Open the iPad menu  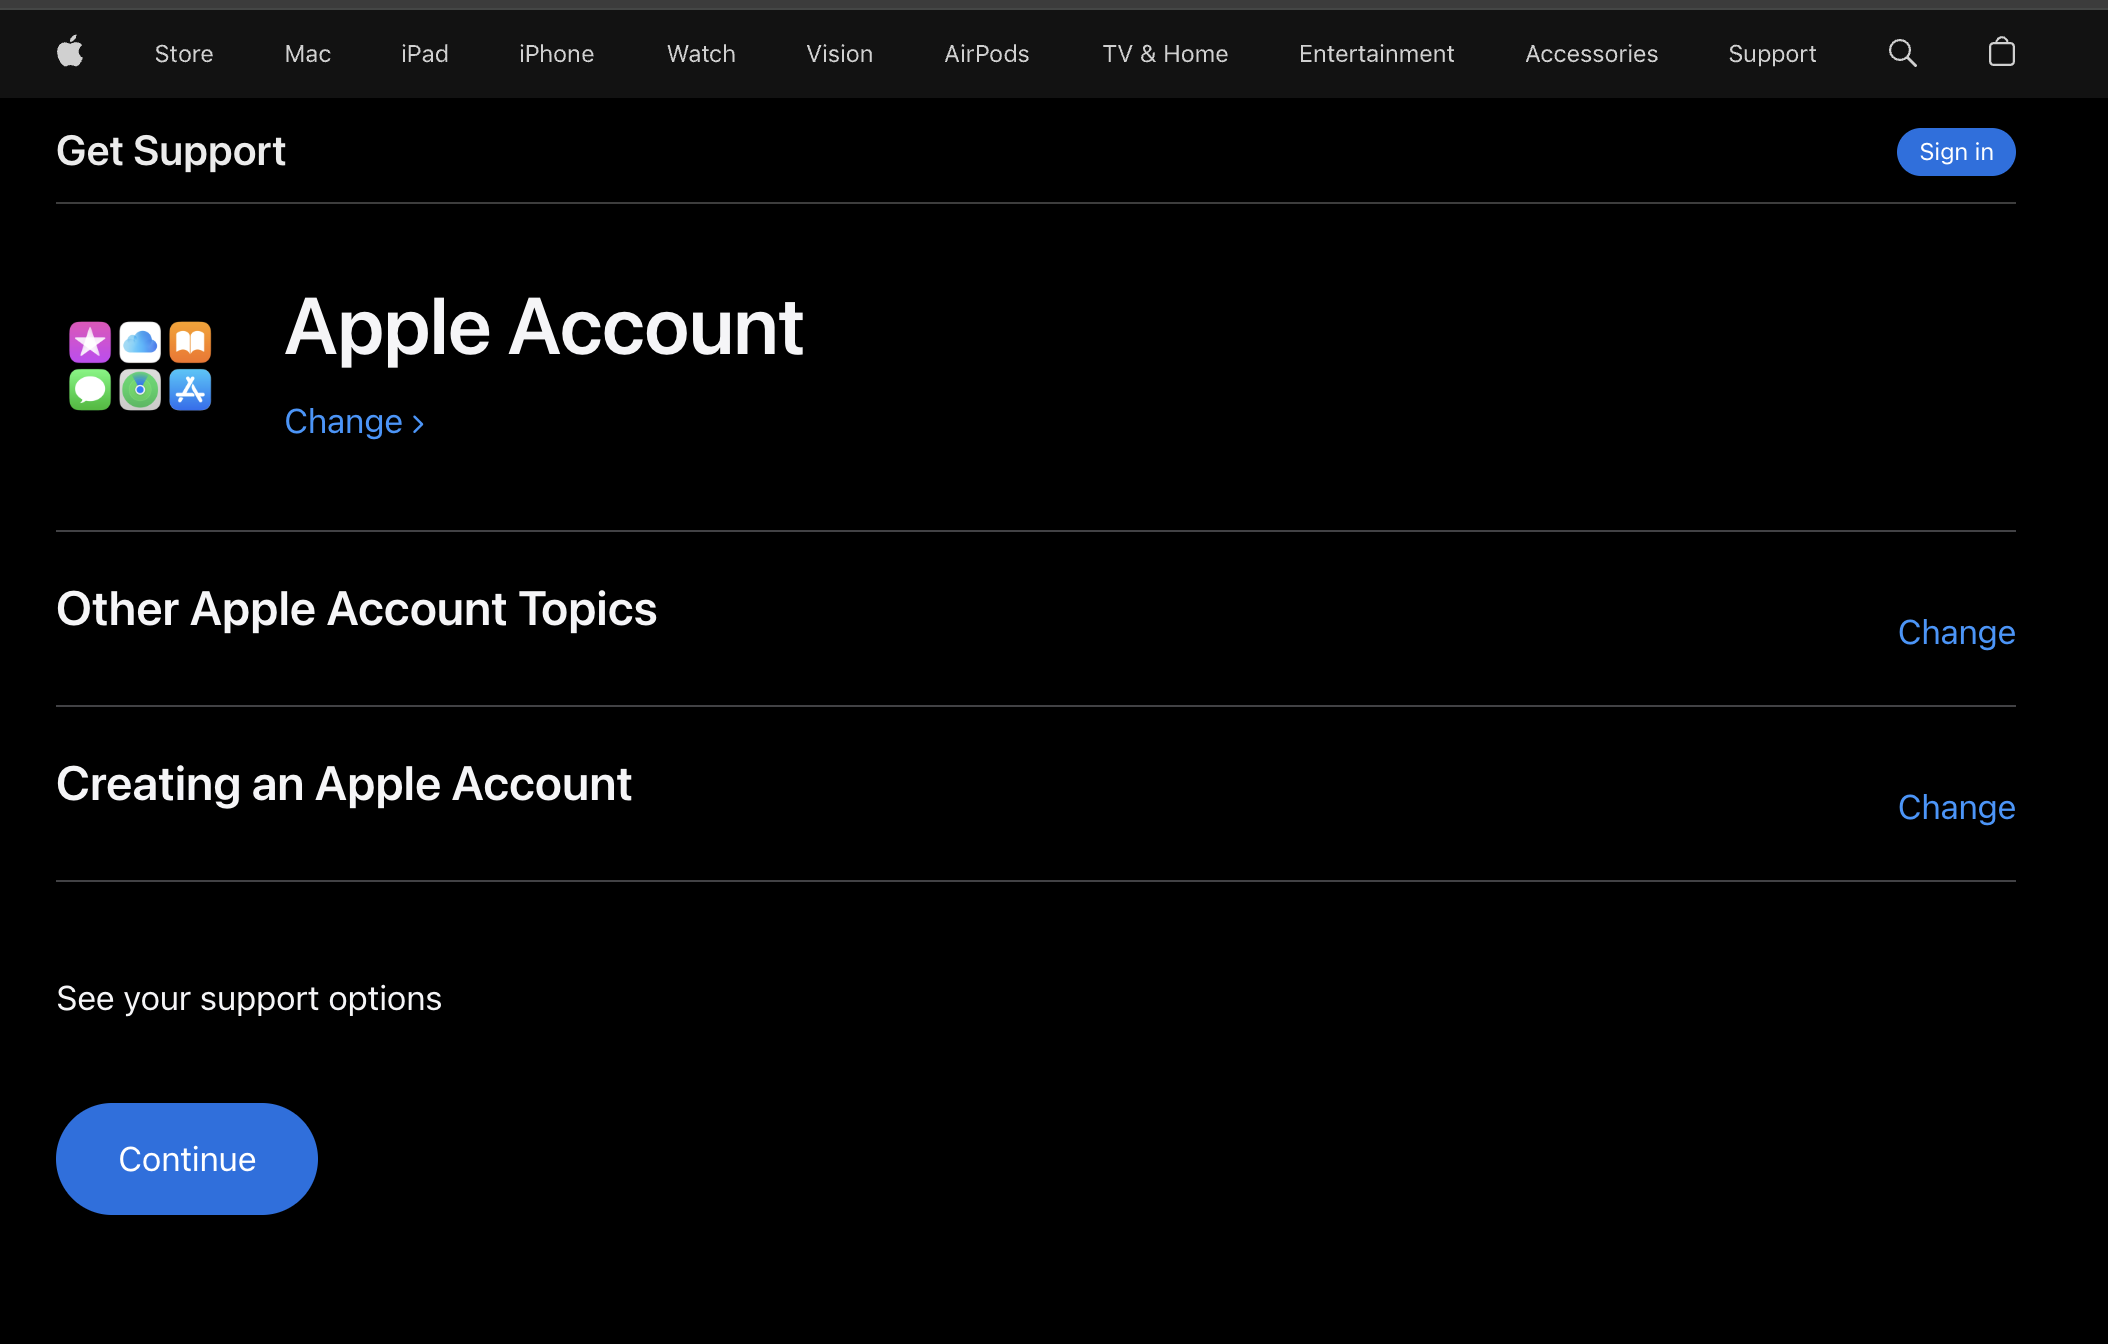(x=425, y=54)
